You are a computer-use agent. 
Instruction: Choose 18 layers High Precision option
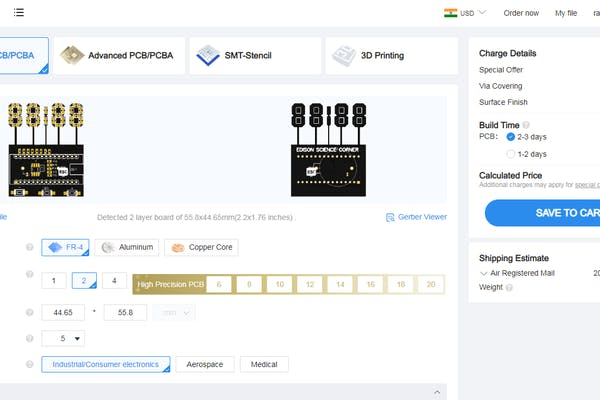[401, 284]
